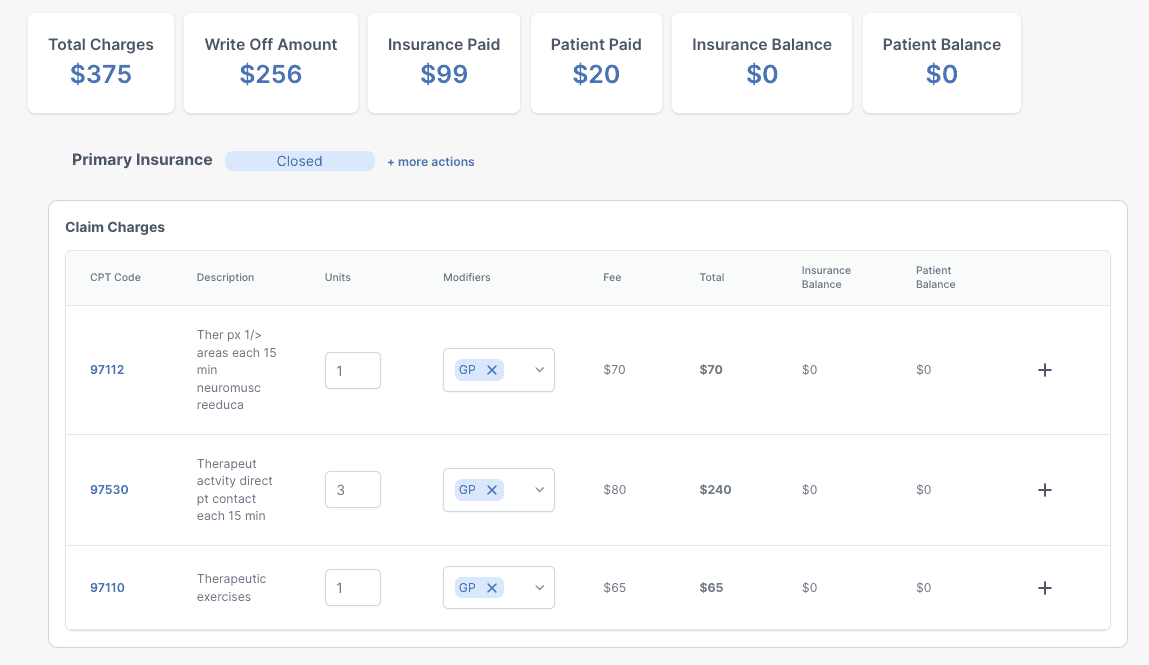Click the '+ more actions' link
The image size is (1149, 665).
(431, 162)
